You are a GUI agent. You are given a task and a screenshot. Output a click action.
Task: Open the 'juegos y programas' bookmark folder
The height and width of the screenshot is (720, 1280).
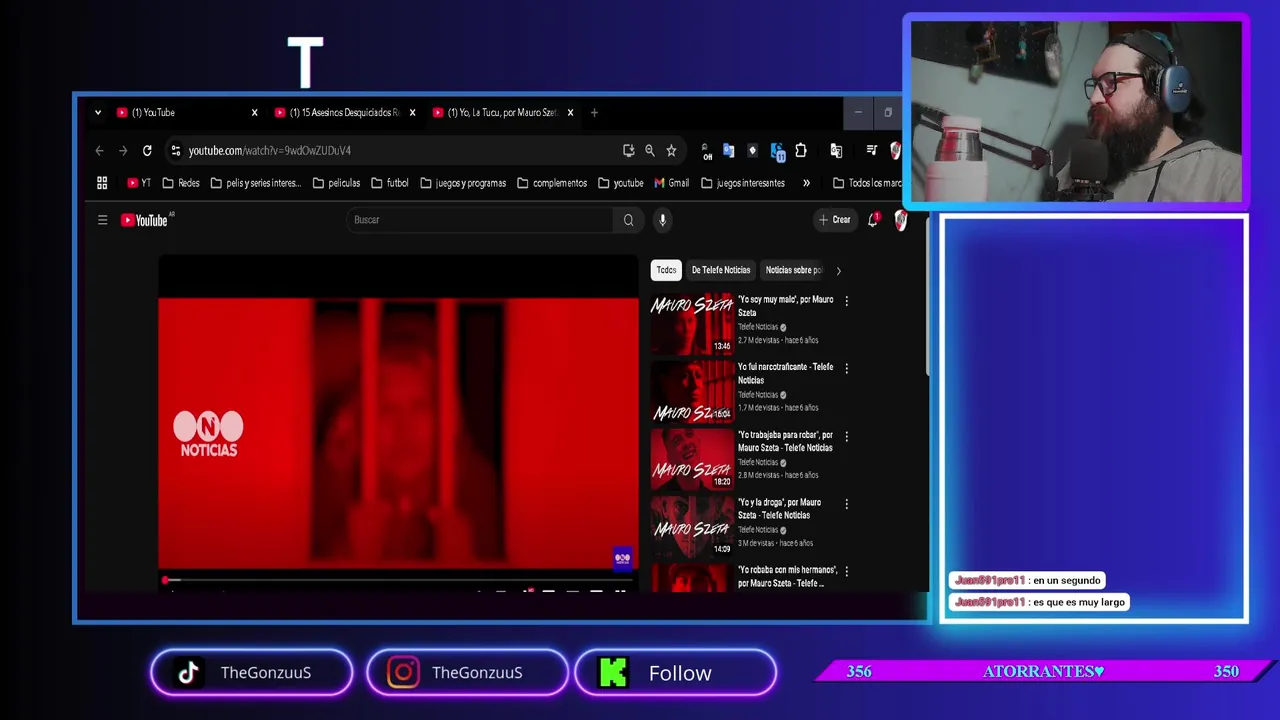tap(463, 183)
